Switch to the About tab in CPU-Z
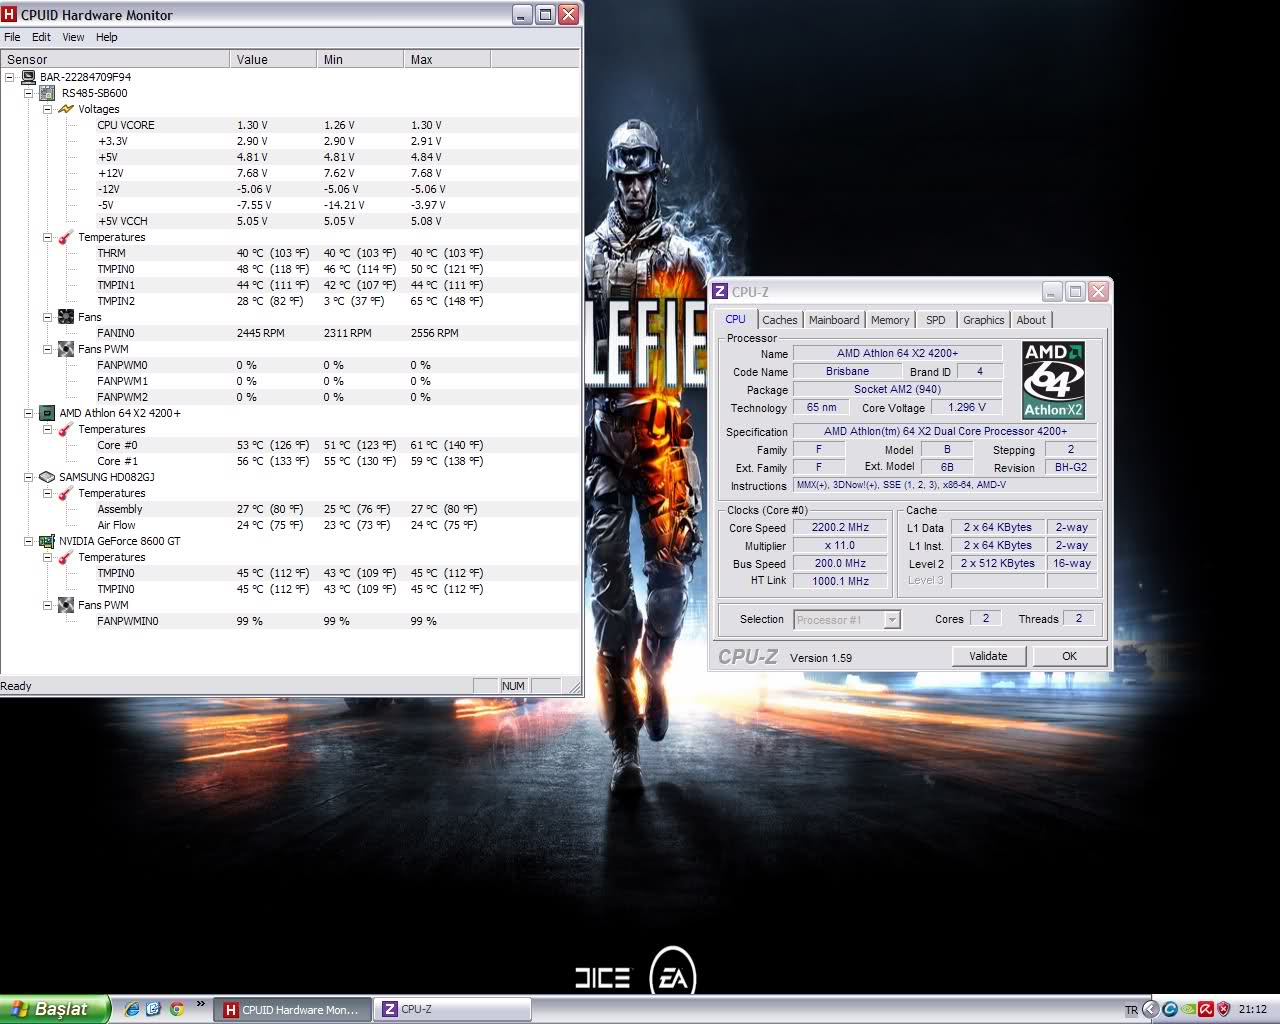The width and height of the screenshot is (1280, 1024). (1031, 320)
